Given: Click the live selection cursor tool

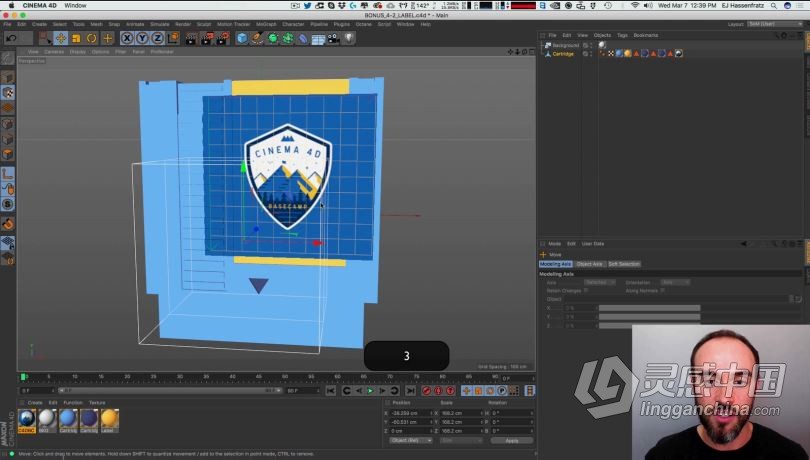Looking at the screenshot, I should [45, 38].
